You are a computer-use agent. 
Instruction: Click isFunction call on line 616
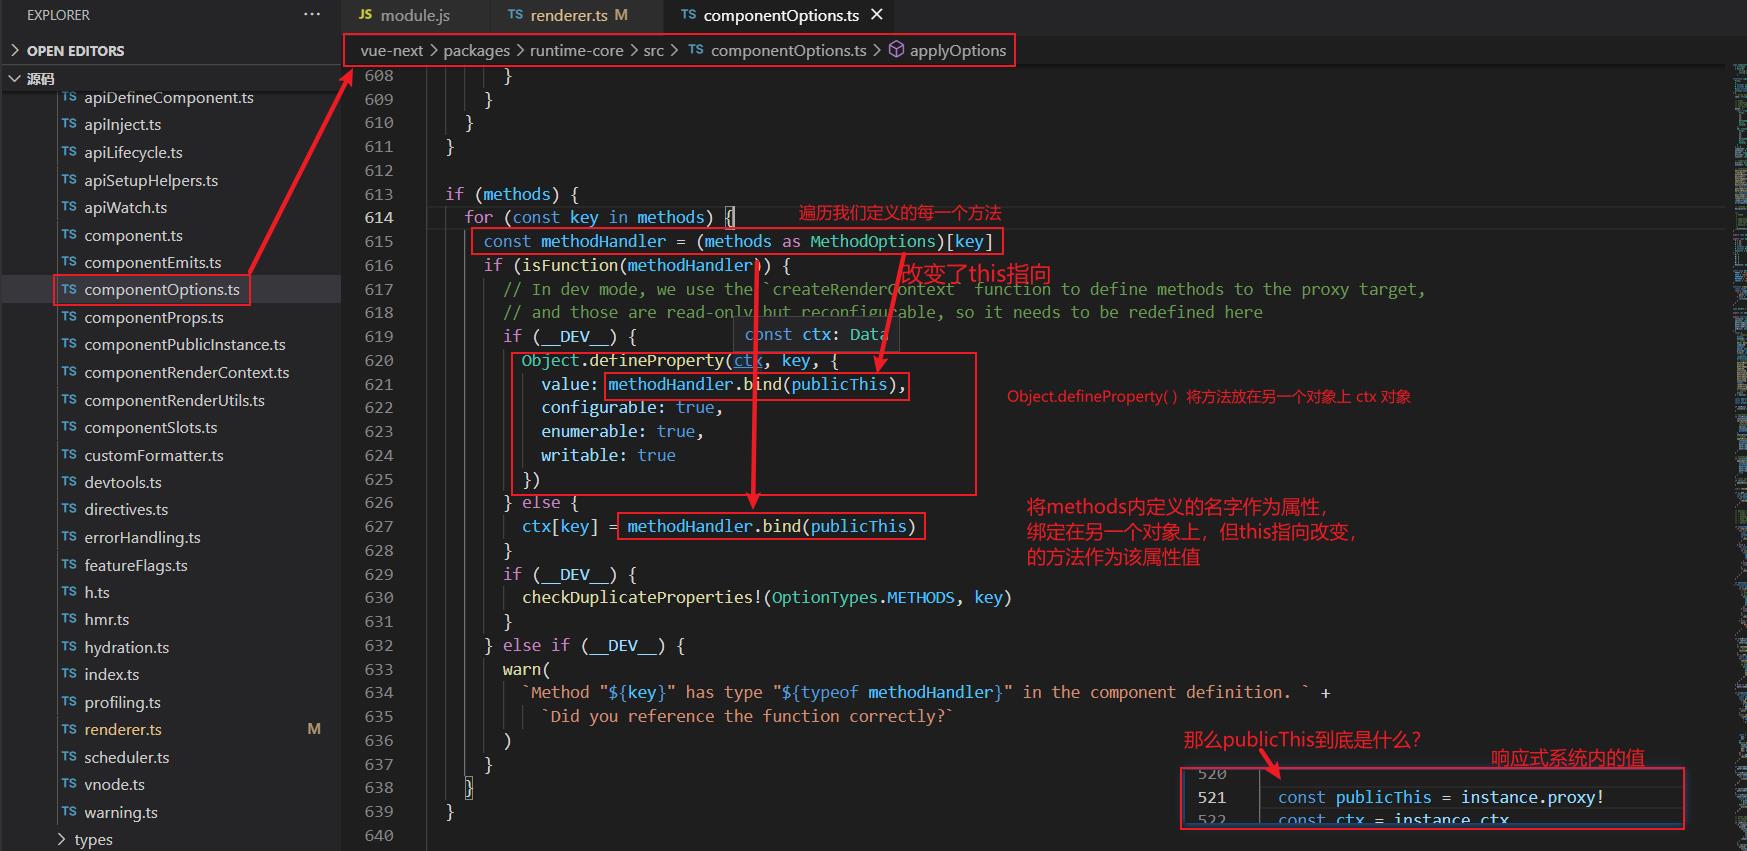pyautogui.click(x=570, y=265)
